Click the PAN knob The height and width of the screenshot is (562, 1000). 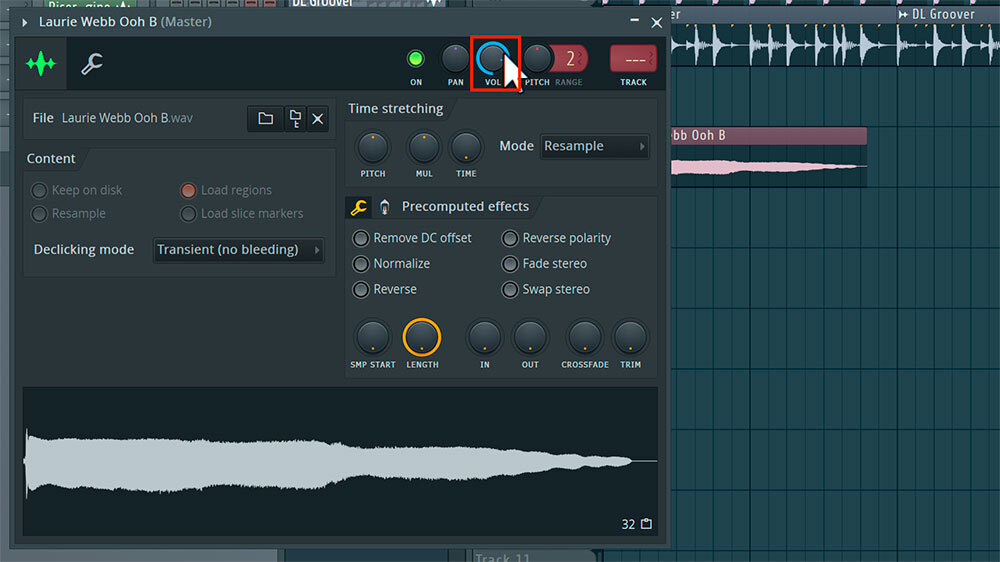pyautogui.click(x=455, y=59)
